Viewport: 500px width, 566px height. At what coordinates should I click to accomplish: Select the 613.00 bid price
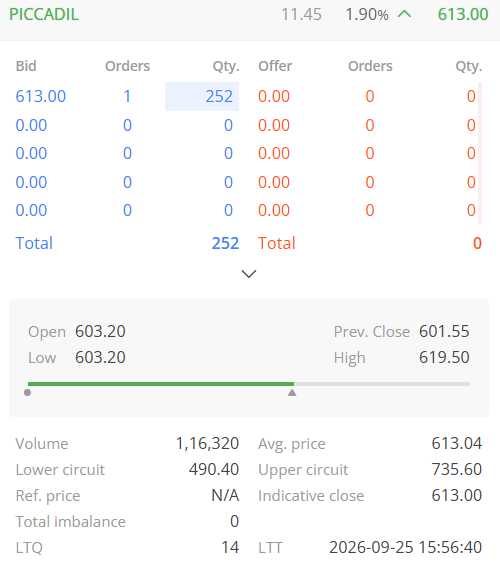pyautogui.click(x=41, y=96)
